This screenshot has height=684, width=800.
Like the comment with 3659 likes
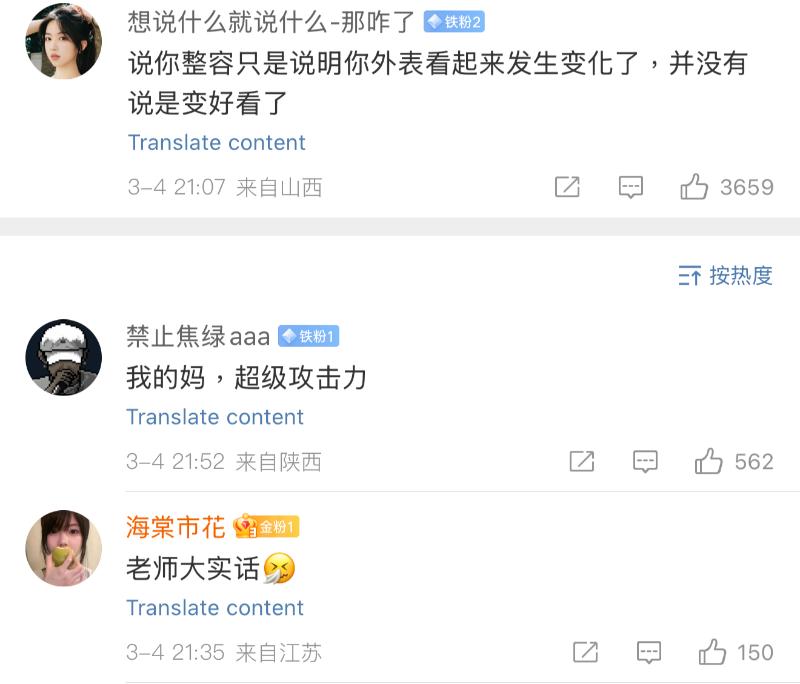[695, 187]
